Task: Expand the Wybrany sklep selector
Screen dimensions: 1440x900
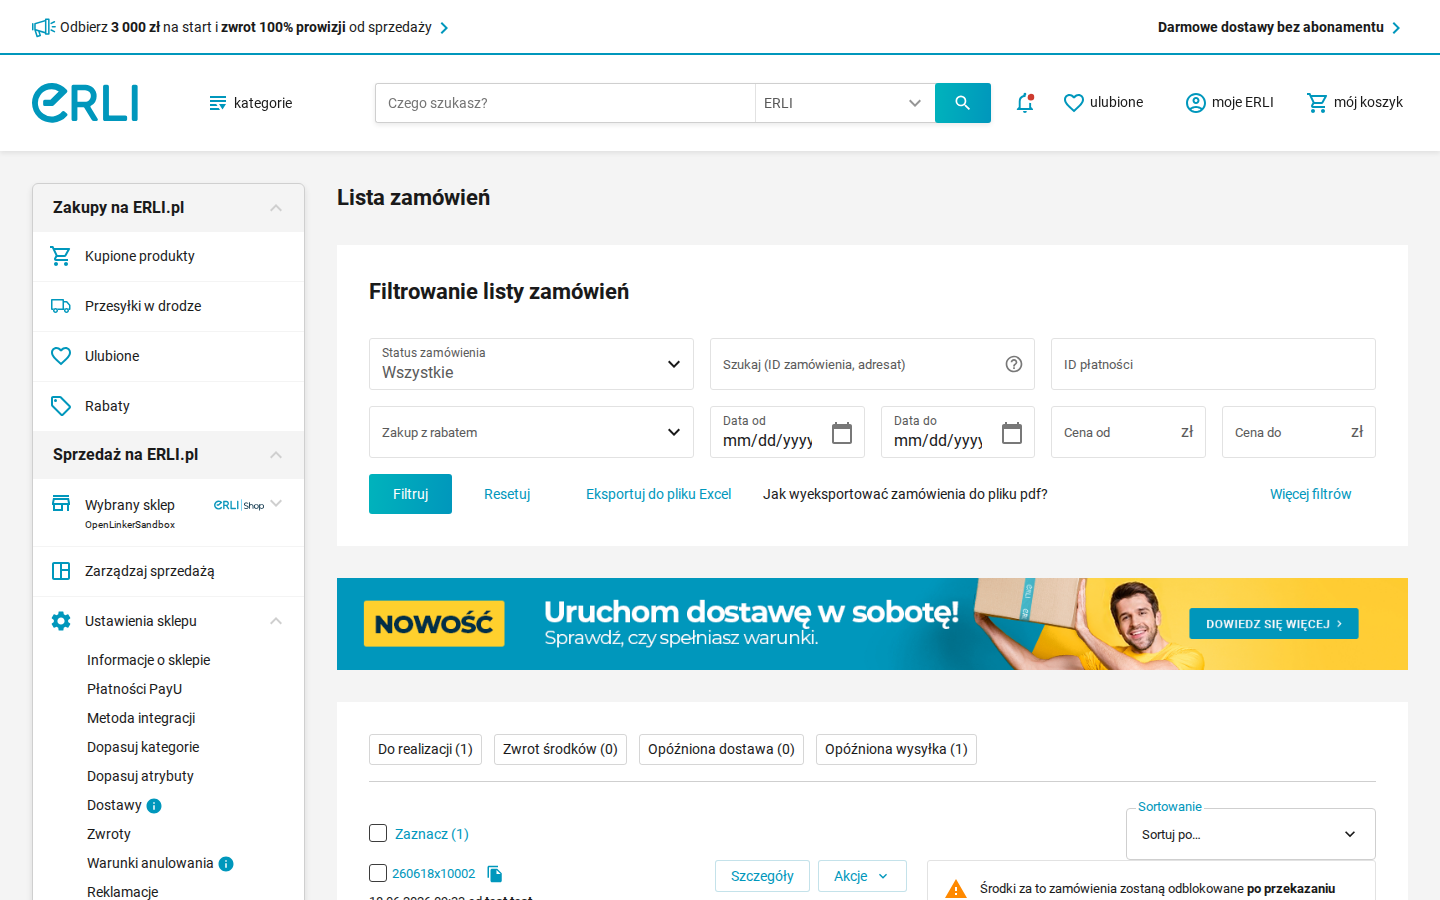Action: 276,504
